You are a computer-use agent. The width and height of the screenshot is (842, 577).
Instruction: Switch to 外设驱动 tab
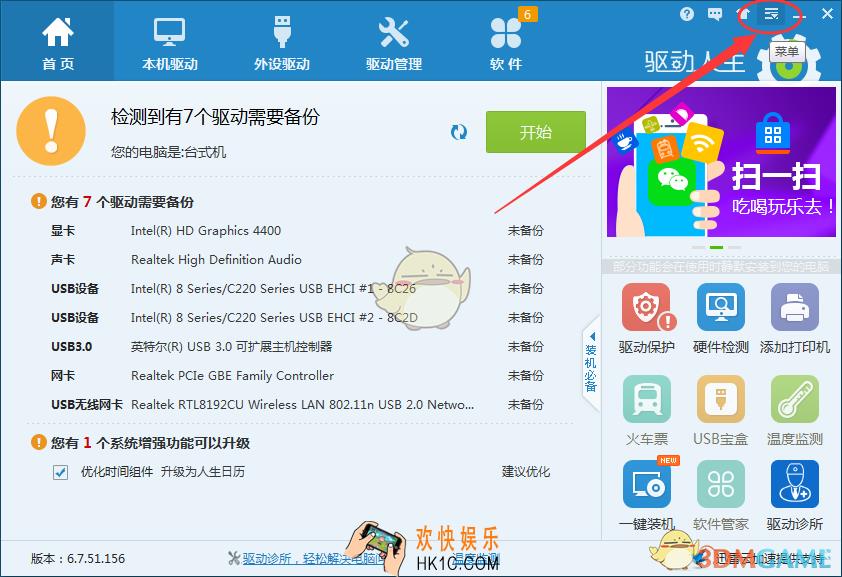coord(282,43)
